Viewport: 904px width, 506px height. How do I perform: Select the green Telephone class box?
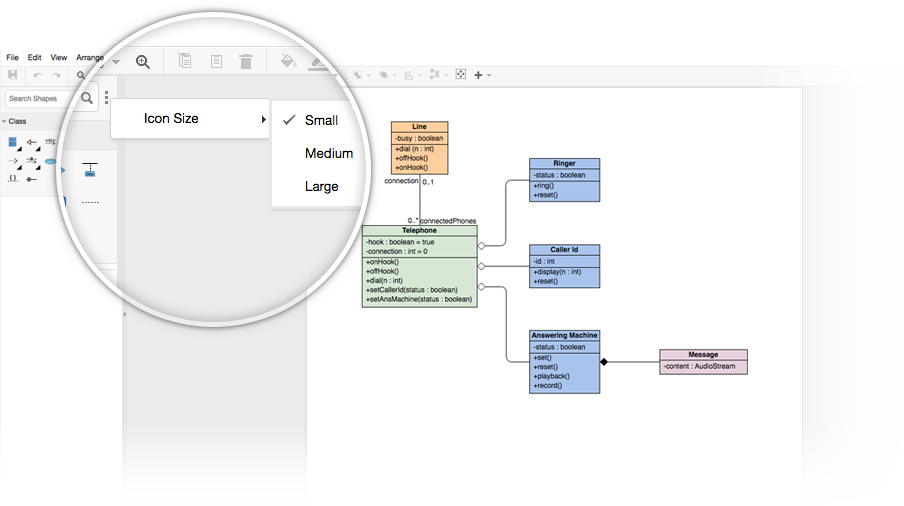click(419, 266)
